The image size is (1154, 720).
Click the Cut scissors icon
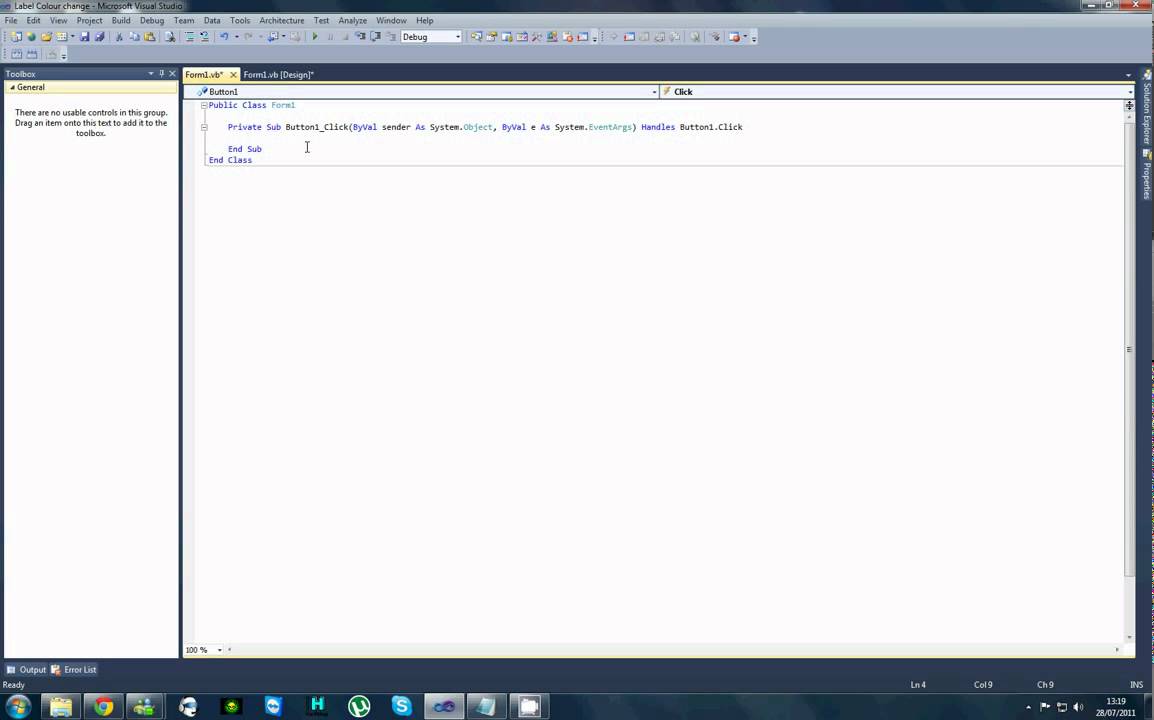tap(118, 36)
